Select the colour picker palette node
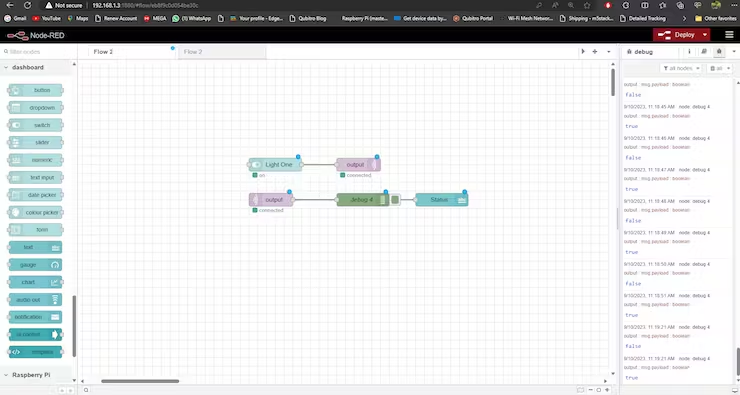Viewport: 740px width, 395px height. click(x=35, y=212)
